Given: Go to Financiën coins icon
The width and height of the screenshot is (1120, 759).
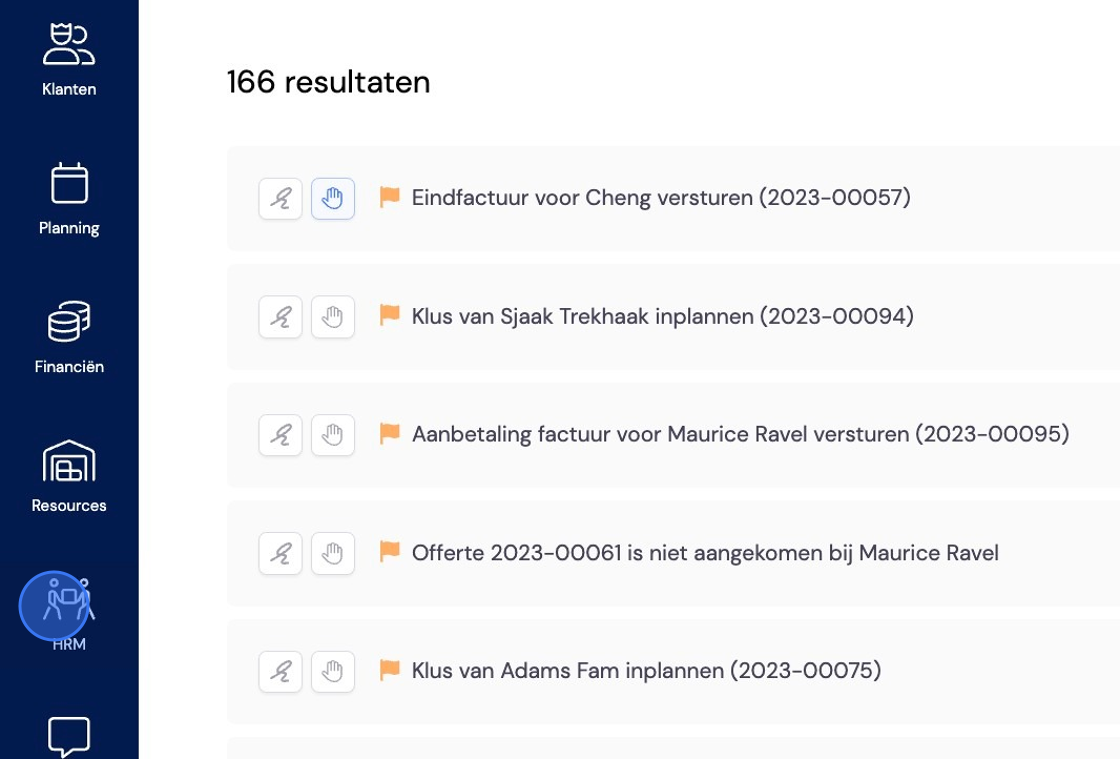Looking at the screenshot, I should point(69,321).
